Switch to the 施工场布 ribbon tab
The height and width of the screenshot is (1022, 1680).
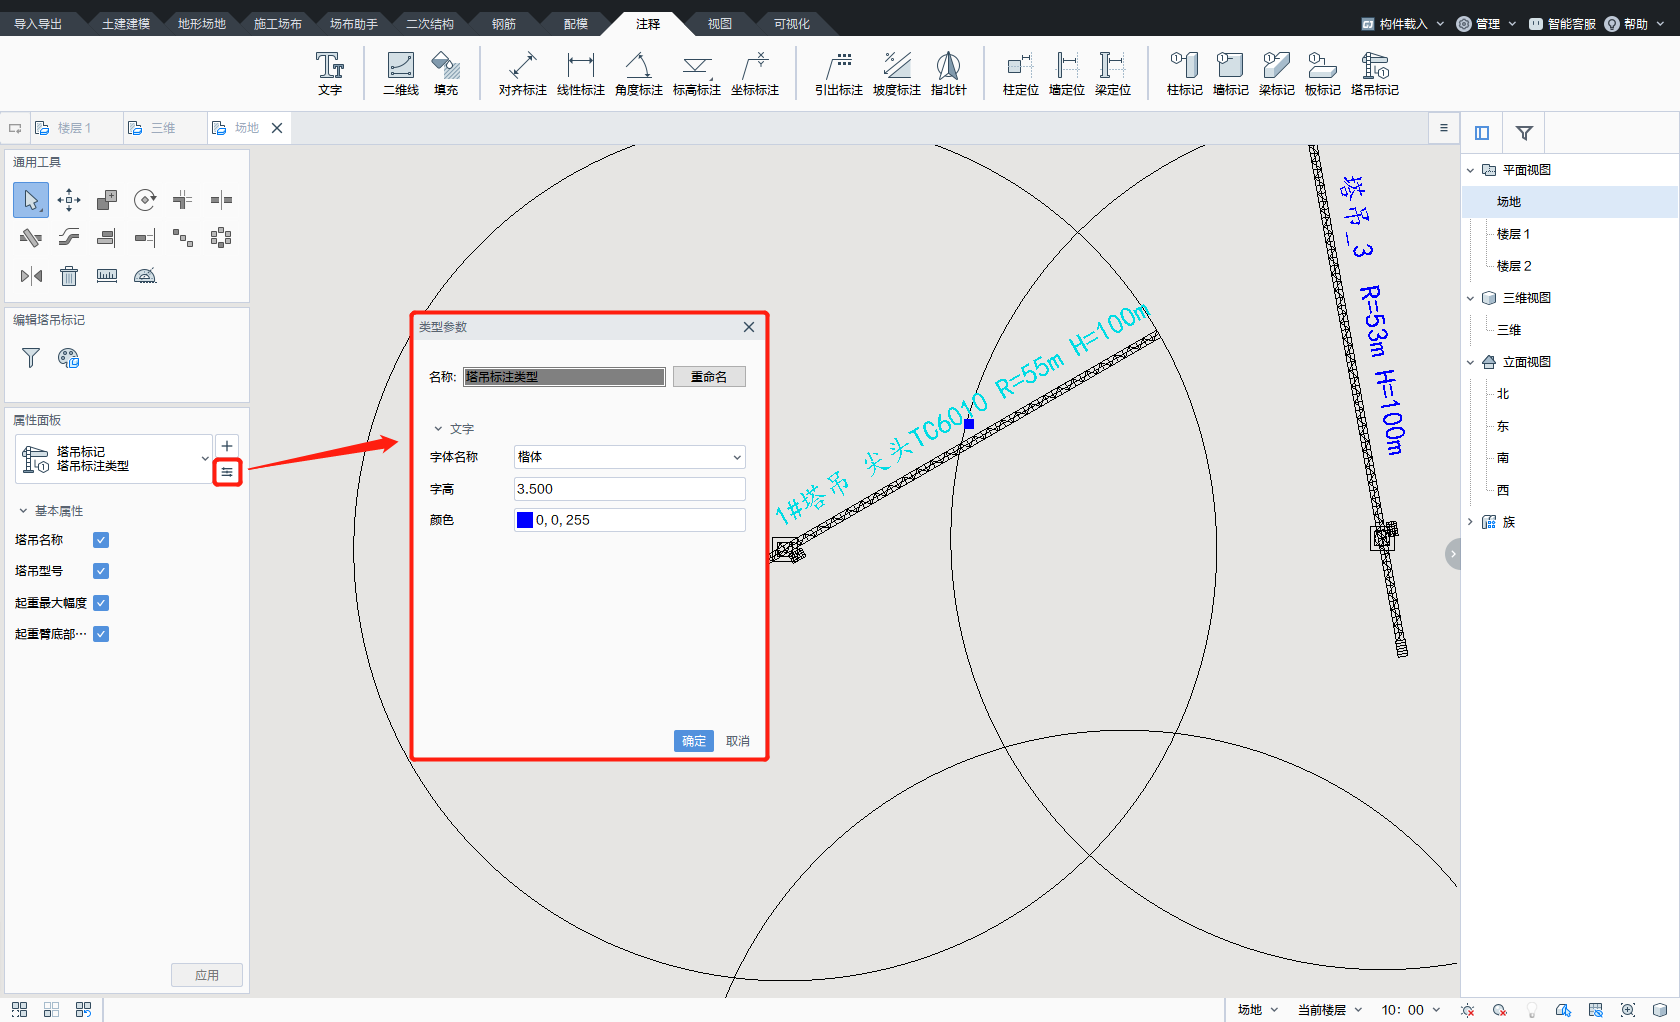[278, 24]
